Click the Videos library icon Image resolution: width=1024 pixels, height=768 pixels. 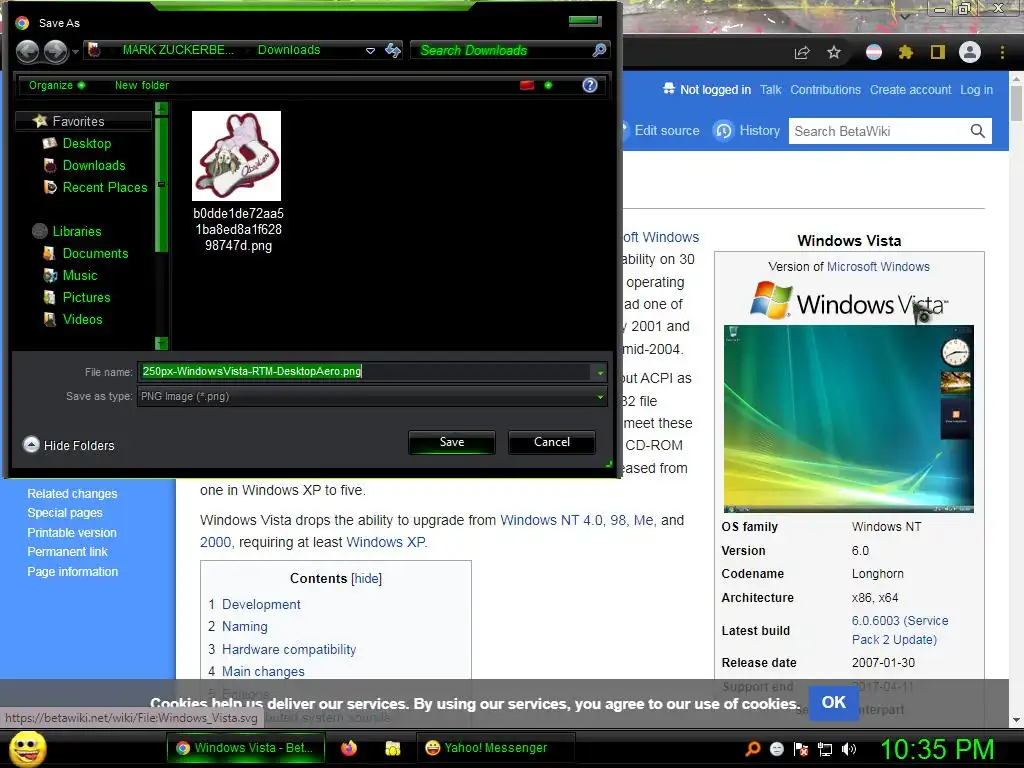click(x=50, y=319)
